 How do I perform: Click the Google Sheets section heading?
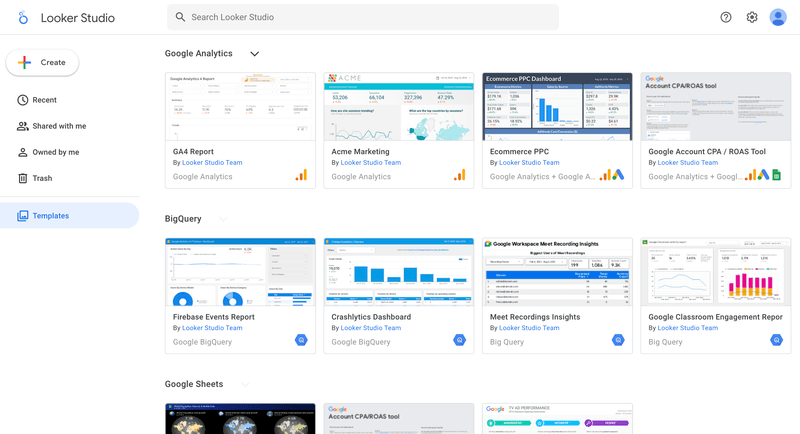click(194, 384)
